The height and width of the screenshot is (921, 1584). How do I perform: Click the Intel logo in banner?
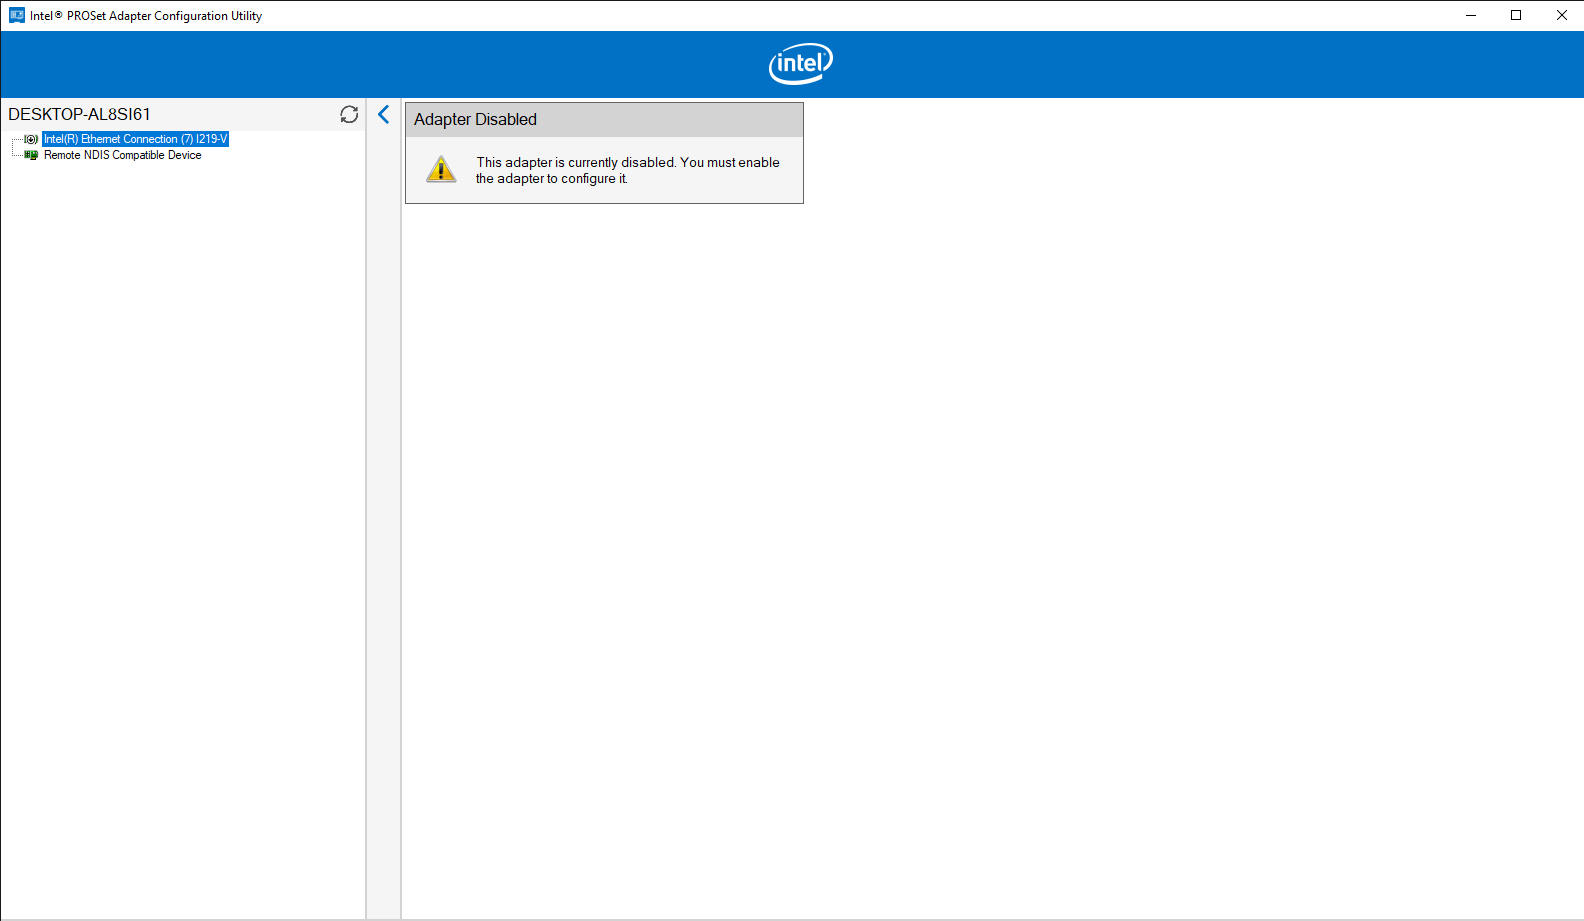click(x=800, y=64)
